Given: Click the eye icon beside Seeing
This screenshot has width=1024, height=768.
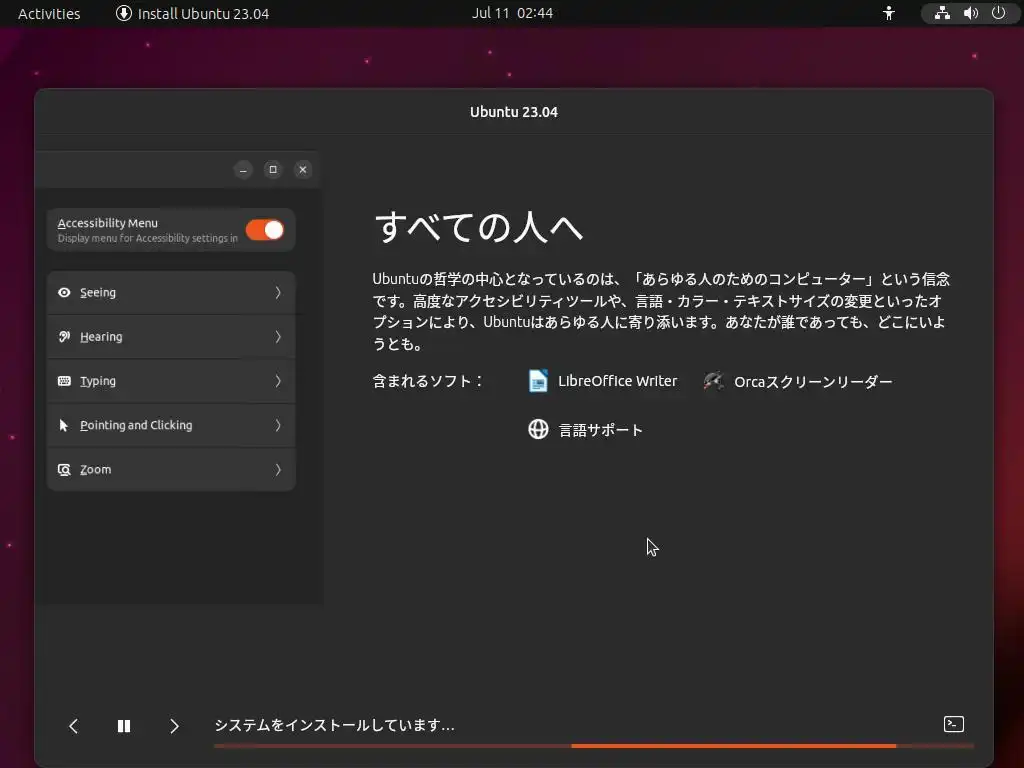Looking at the screenshot, I should pos(64,293).
